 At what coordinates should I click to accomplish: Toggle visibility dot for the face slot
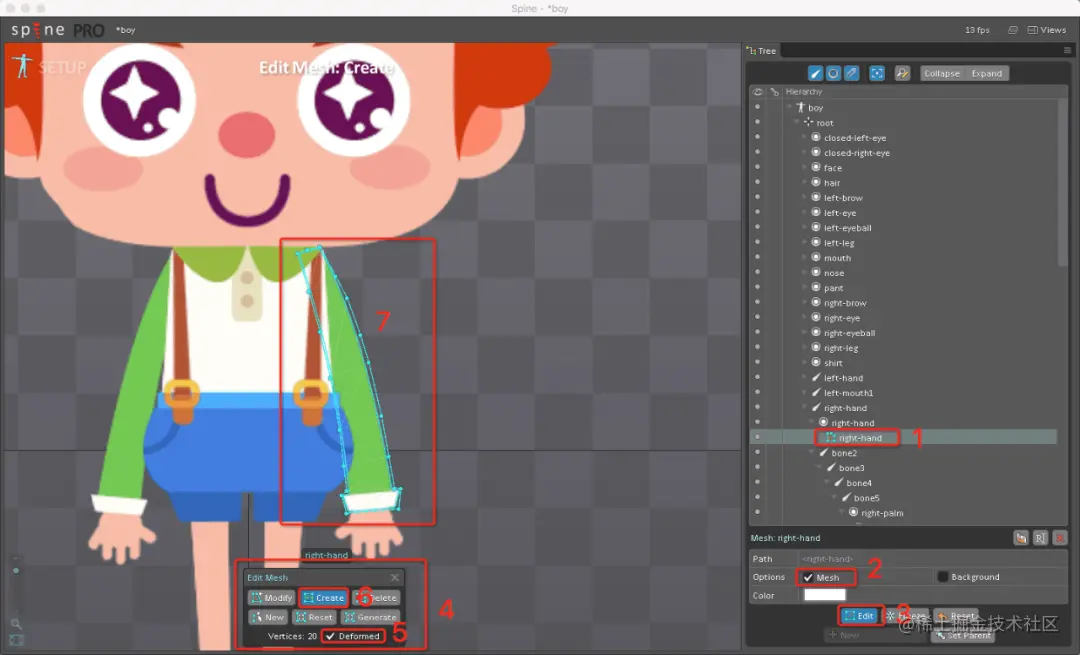758,167
